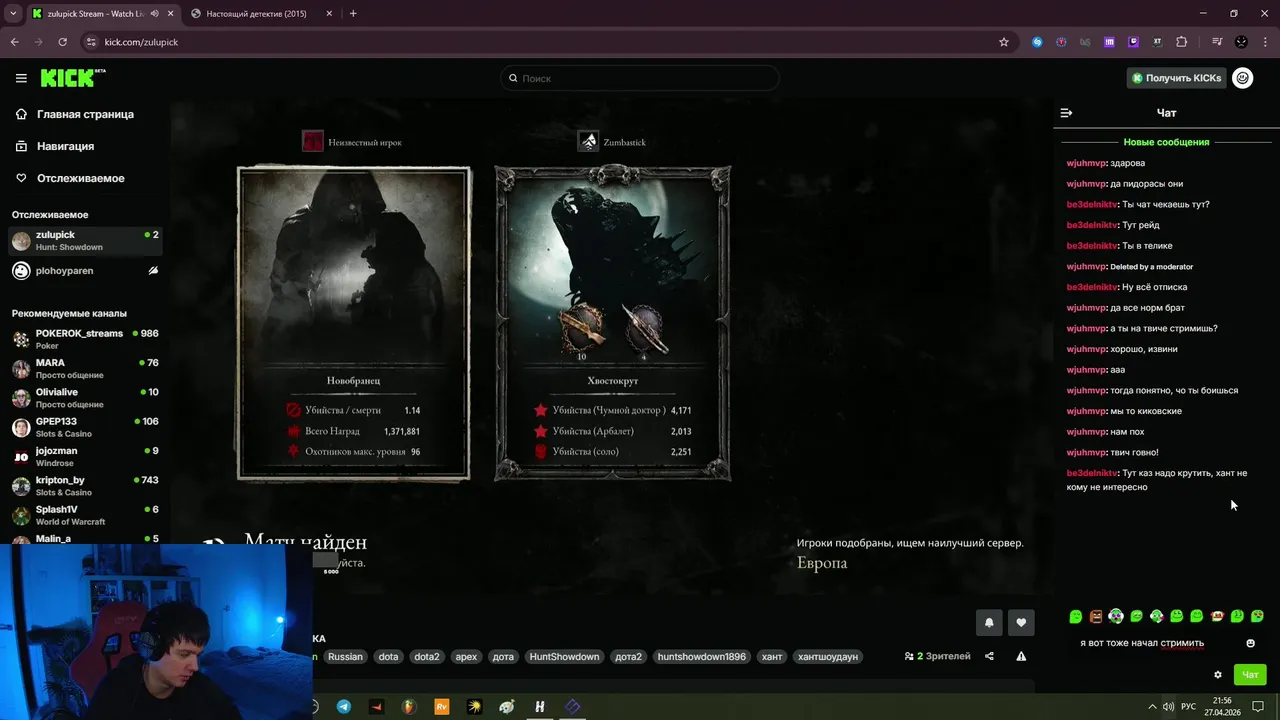This screenshot has width=1280, height=720.
Task: Insert the brown angry face emote
Action: pos(1096,617)
